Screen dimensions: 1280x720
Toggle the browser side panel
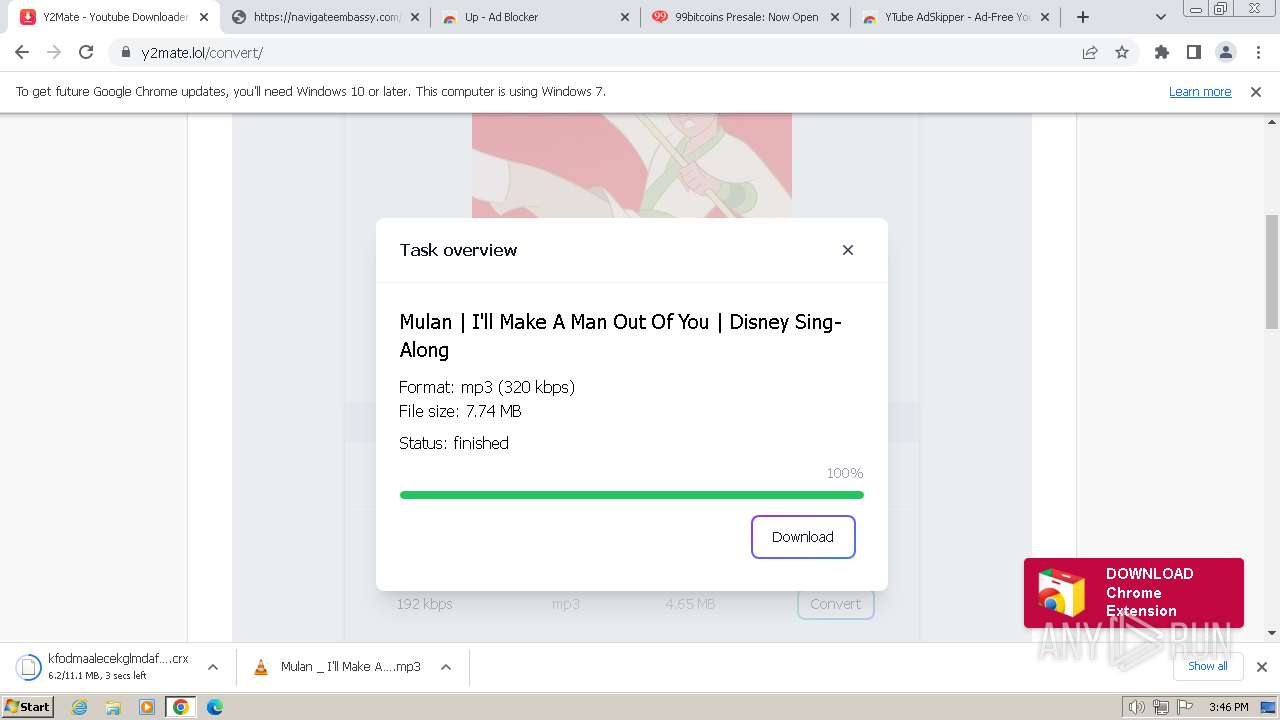pyautogui.click(x=1194, y=52)
